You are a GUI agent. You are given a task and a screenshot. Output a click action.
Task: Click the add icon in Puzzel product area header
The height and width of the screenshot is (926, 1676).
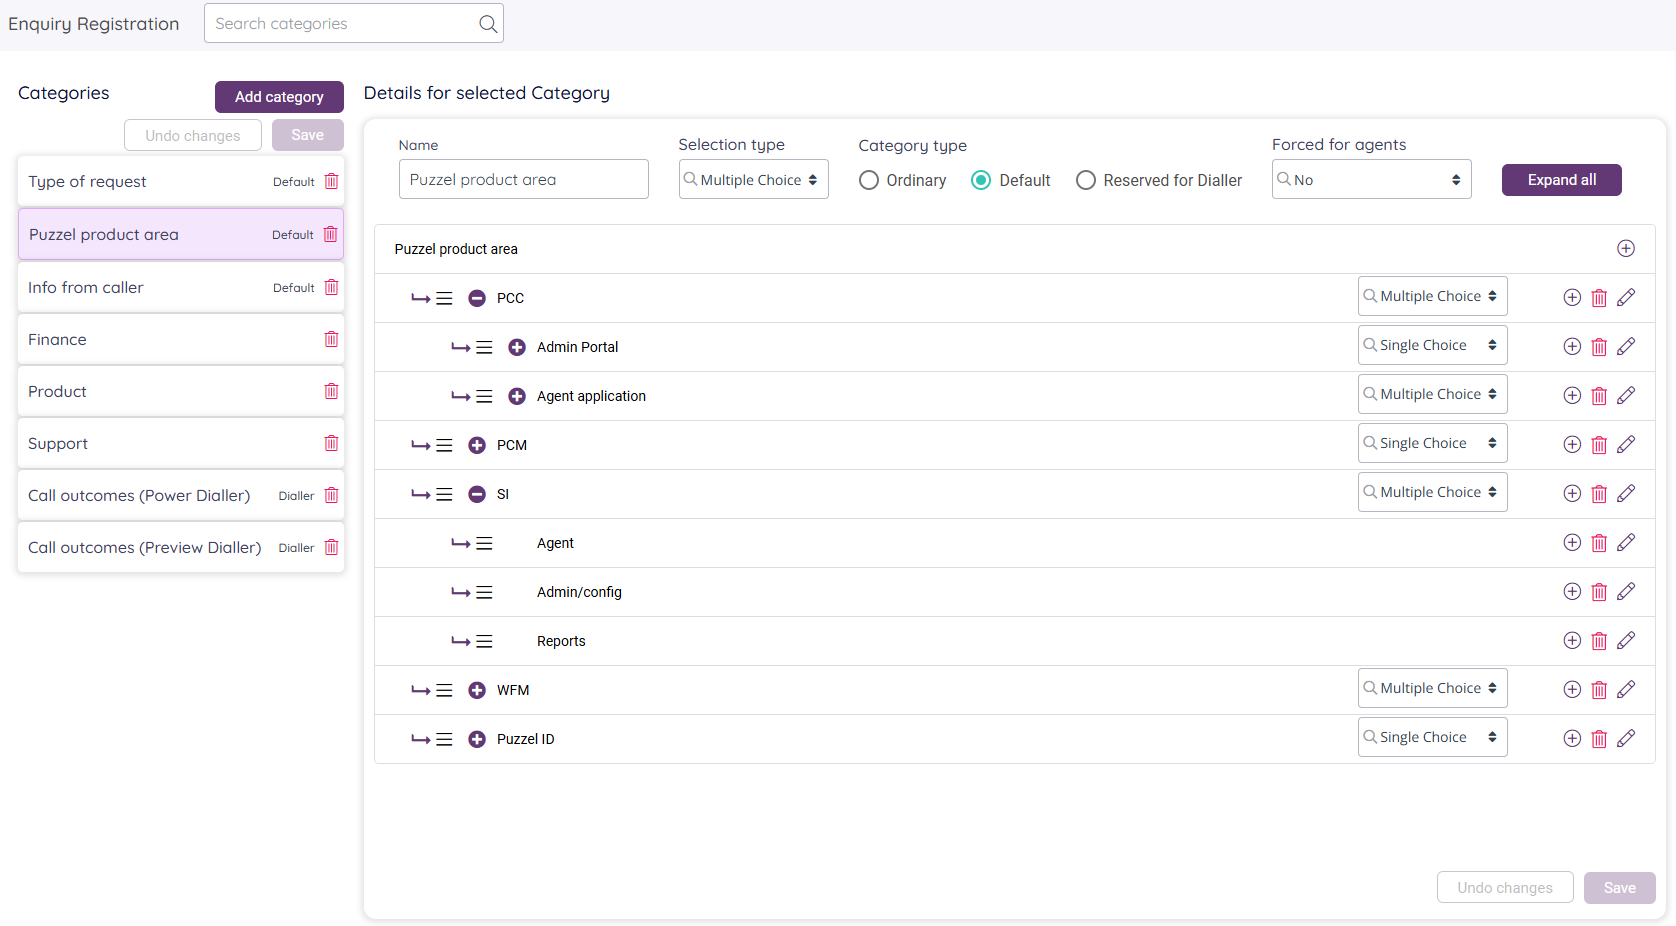(1626, 248)
